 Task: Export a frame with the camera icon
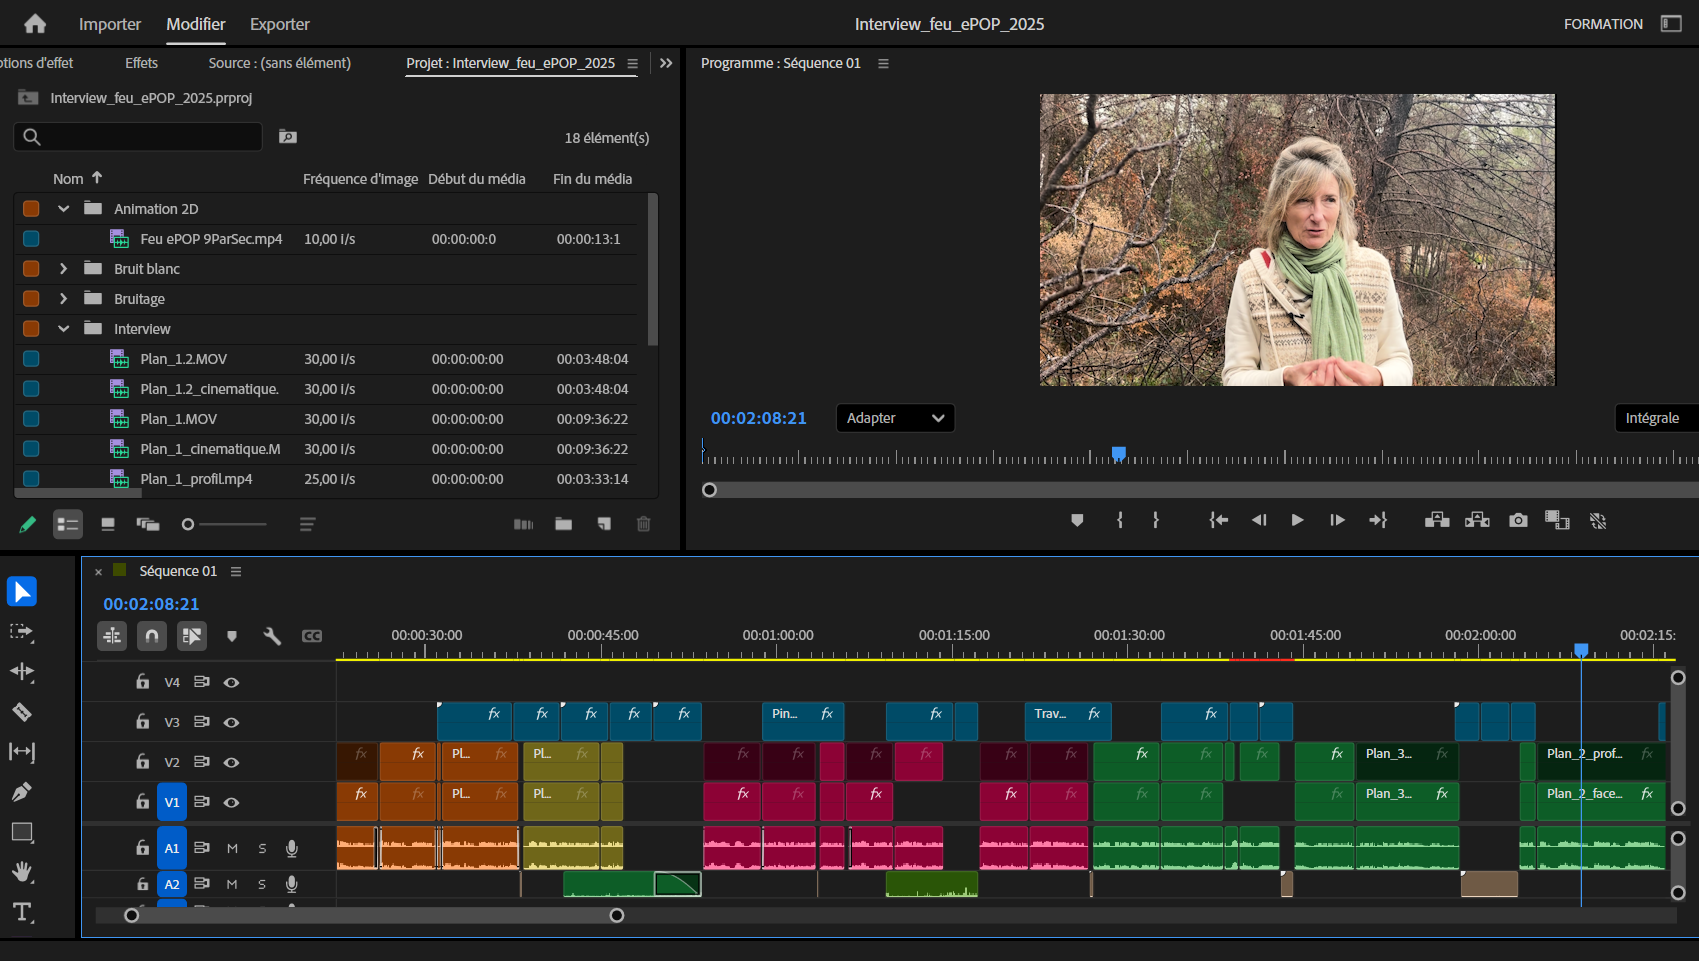point(1517,520)
